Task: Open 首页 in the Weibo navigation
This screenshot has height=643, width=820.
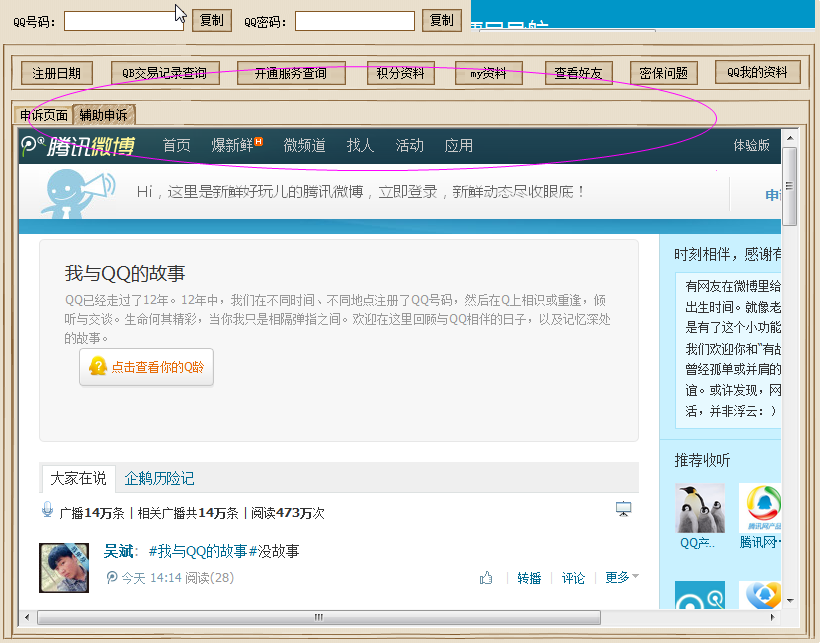Action: [x=176, y=145]
